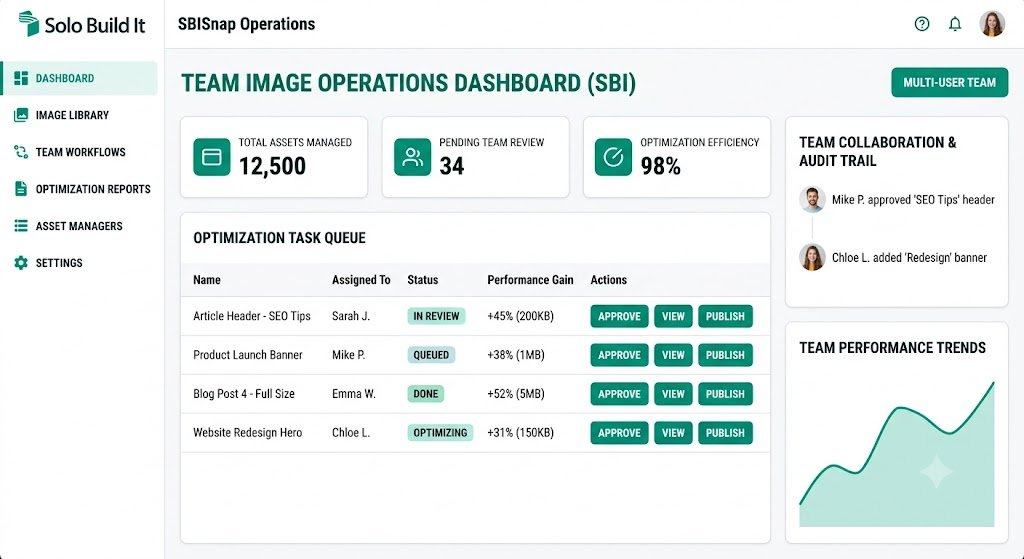Click the +45% (200KB) gain value
Screen dimensions: 1024x559
[520, 316]
